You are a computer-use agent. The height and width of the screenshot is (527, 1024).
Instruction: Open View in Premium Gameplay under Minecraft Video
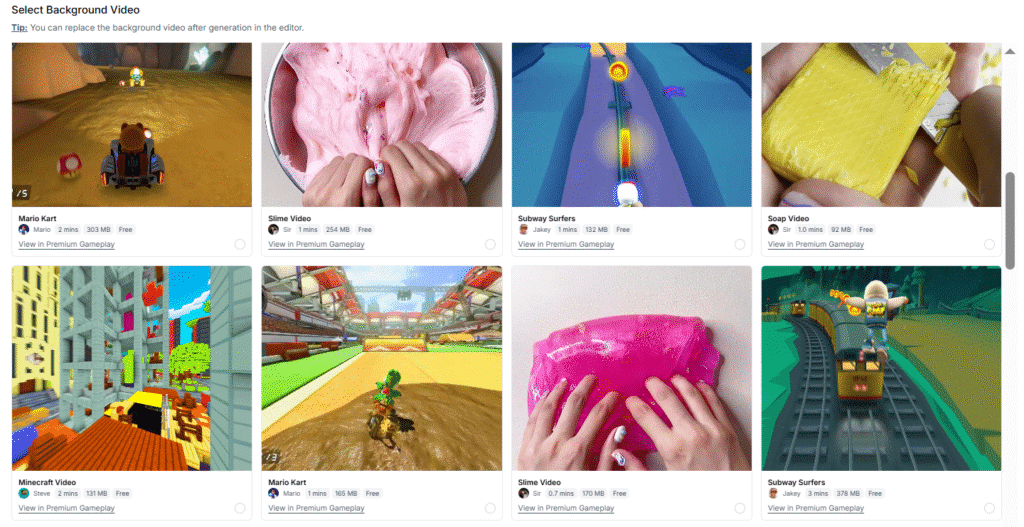tap(67, 508)
